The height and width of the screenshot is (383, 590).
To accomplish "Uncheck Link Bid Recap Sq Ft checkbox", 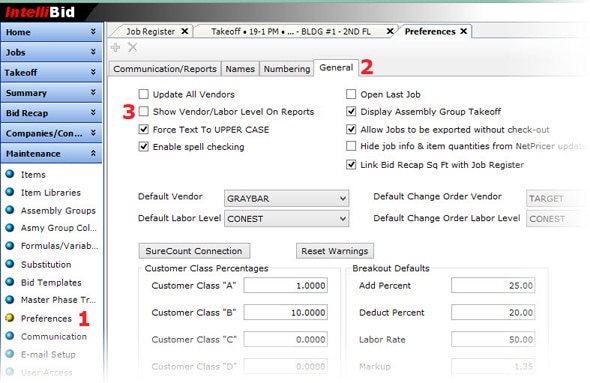I will (351, 165).
